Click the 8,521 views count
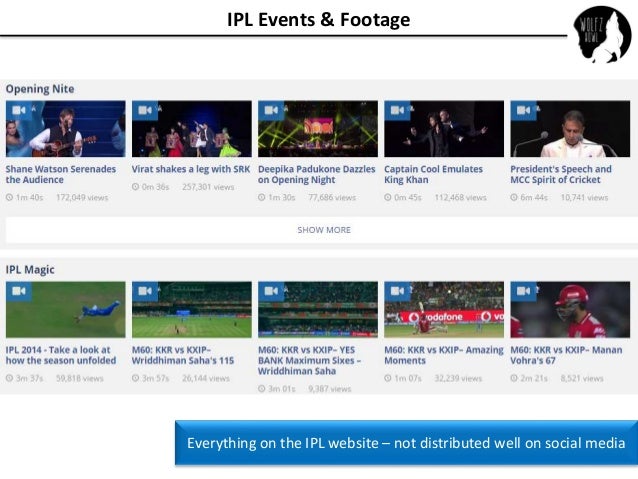The width and height of the screenshot is (638, 479). (x=582, y=378)
